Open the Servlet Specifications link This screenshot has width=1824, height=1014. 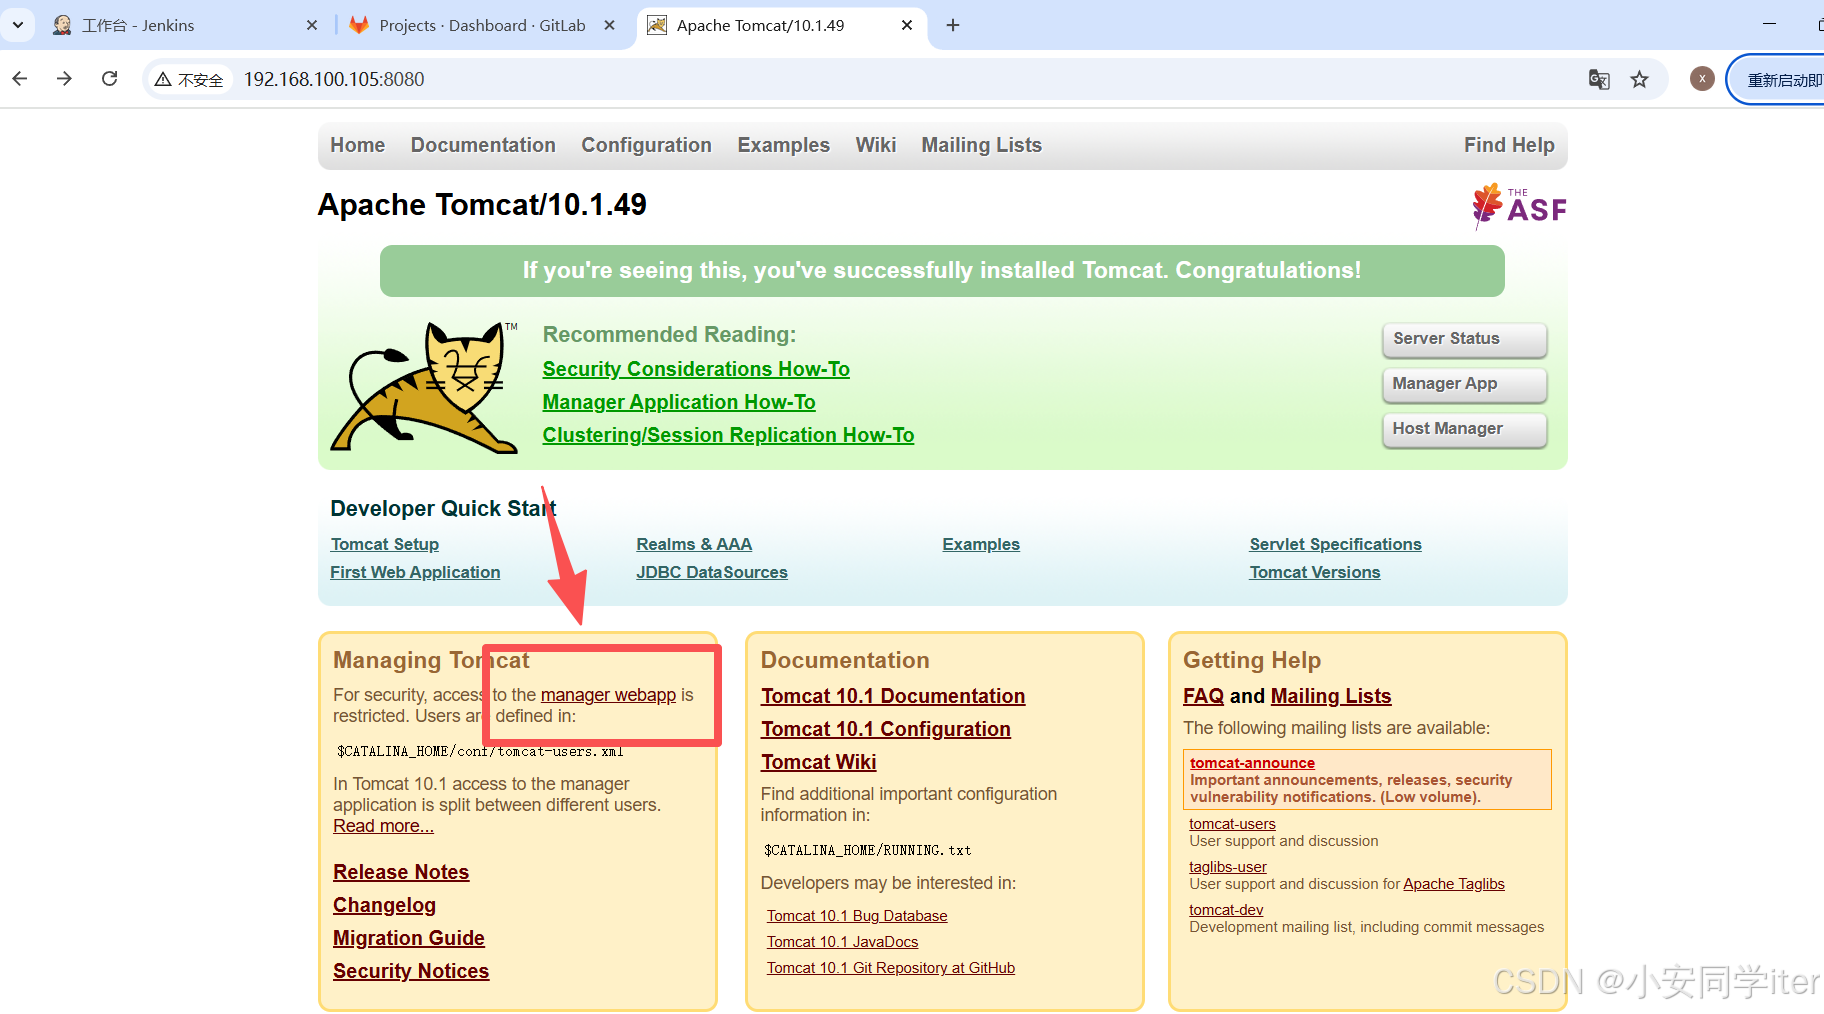(1335, 544)
